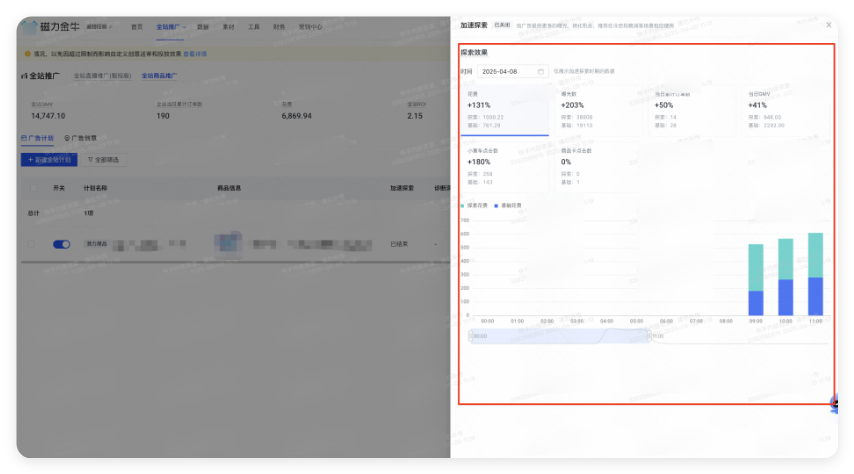Check the select-all checkbox in table header

click(x=30, y=187)
